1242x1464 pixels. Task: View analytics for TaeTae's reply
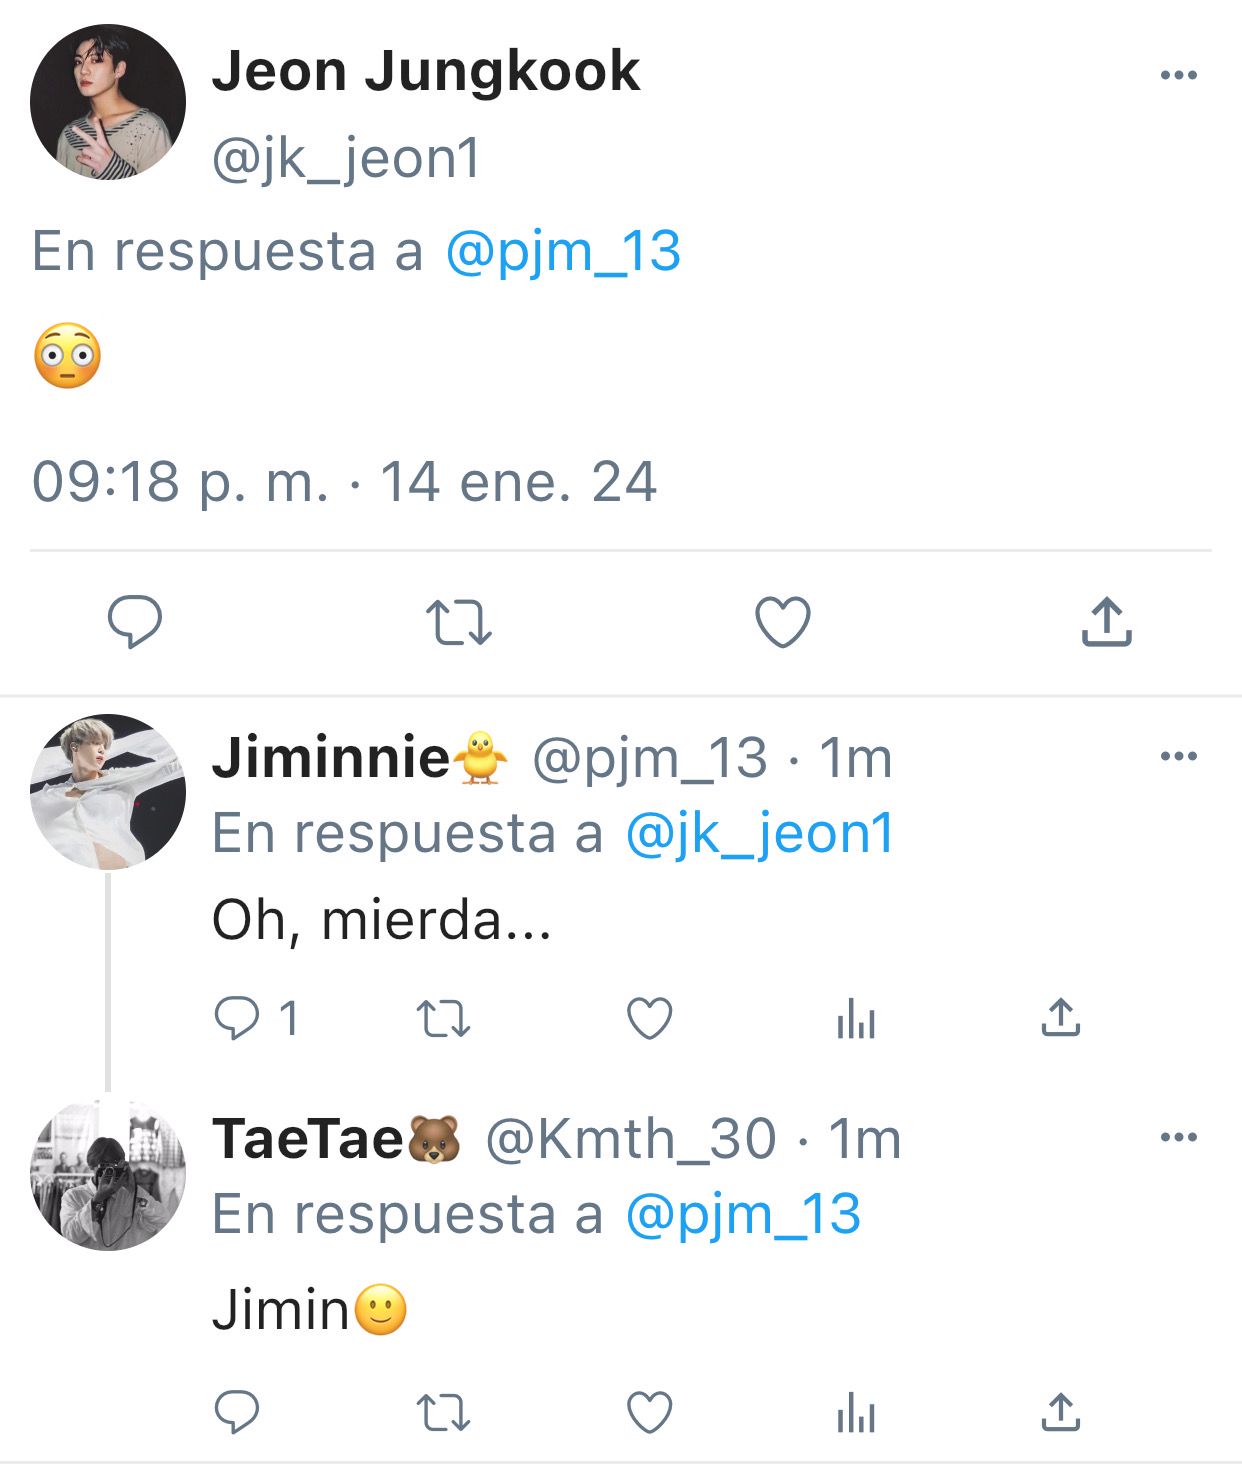coord(856,1412)
